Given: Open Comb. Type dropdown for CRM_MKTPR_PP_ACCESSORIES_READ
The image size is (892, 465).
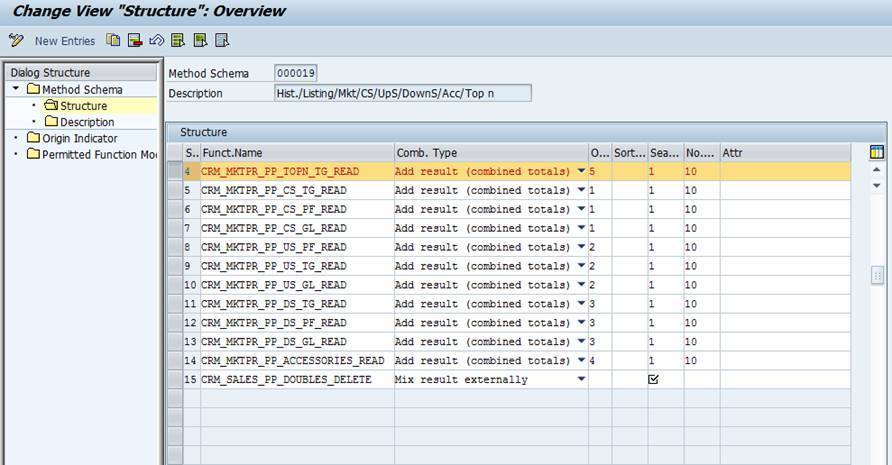Looking at the screenshot, I should click(581, 360).
